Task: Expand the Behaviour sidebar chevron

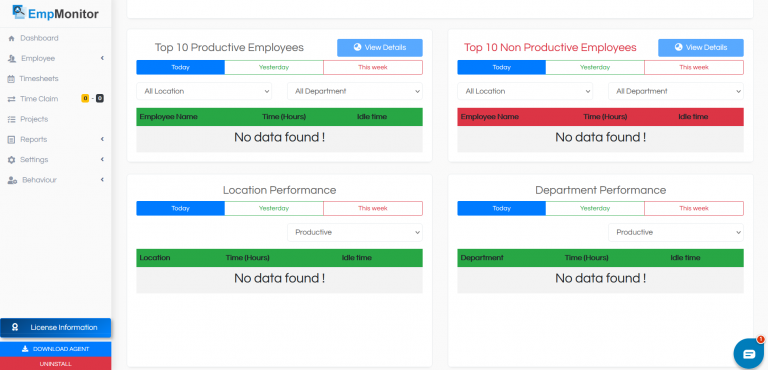Action: tap(102, 180)
